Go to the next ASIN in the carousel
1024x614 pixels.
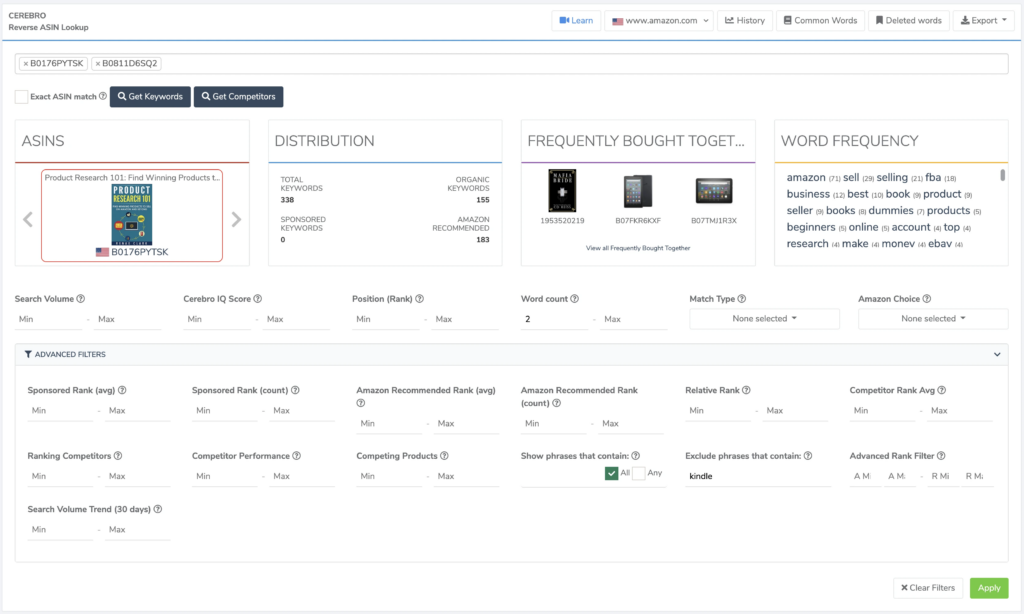(x=236, y=219)
